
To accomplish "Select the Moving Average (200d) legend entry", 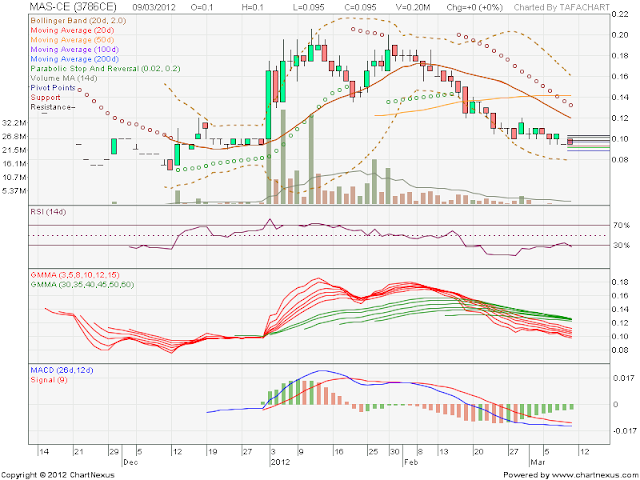I will [75, 59].
